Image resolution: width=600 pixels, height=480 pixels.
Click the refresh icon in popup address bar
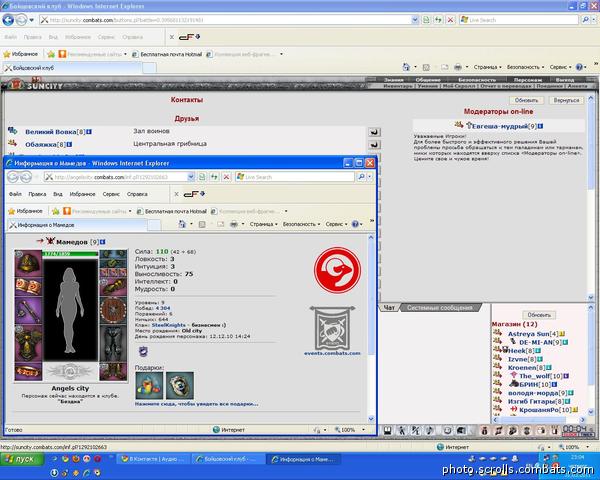click(214, 177)
